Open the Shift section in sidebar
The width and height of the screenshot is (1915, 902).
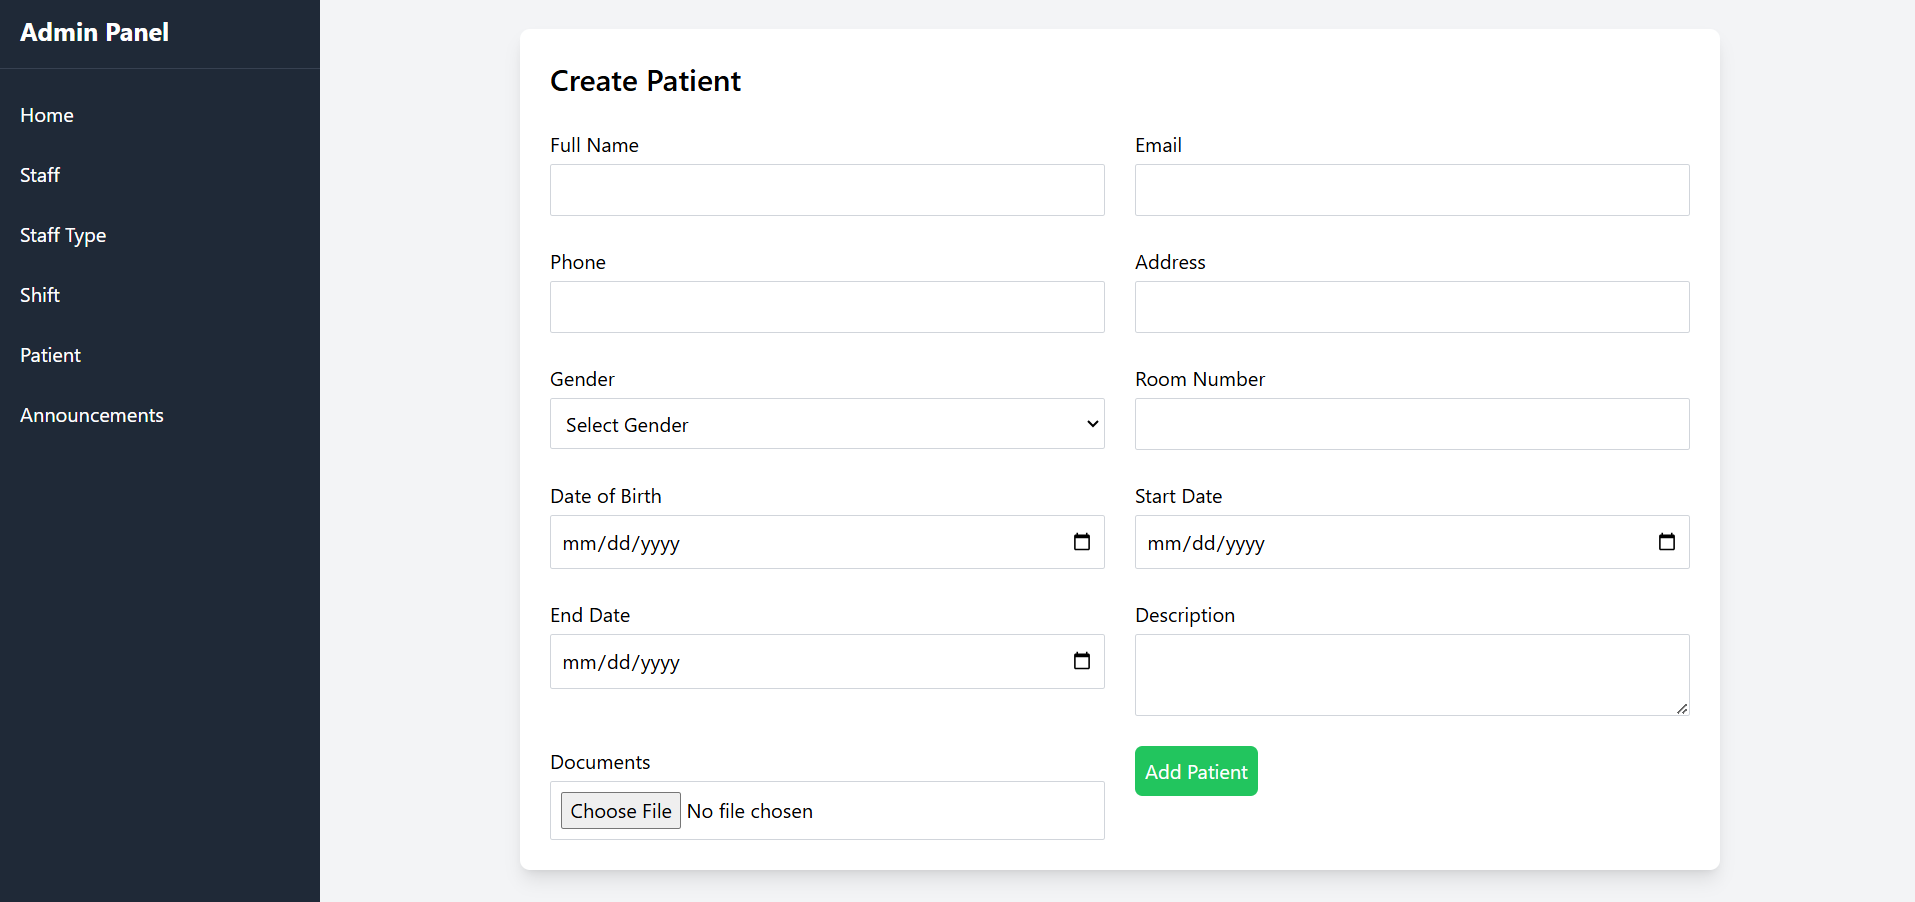click(x=40, y=295)
